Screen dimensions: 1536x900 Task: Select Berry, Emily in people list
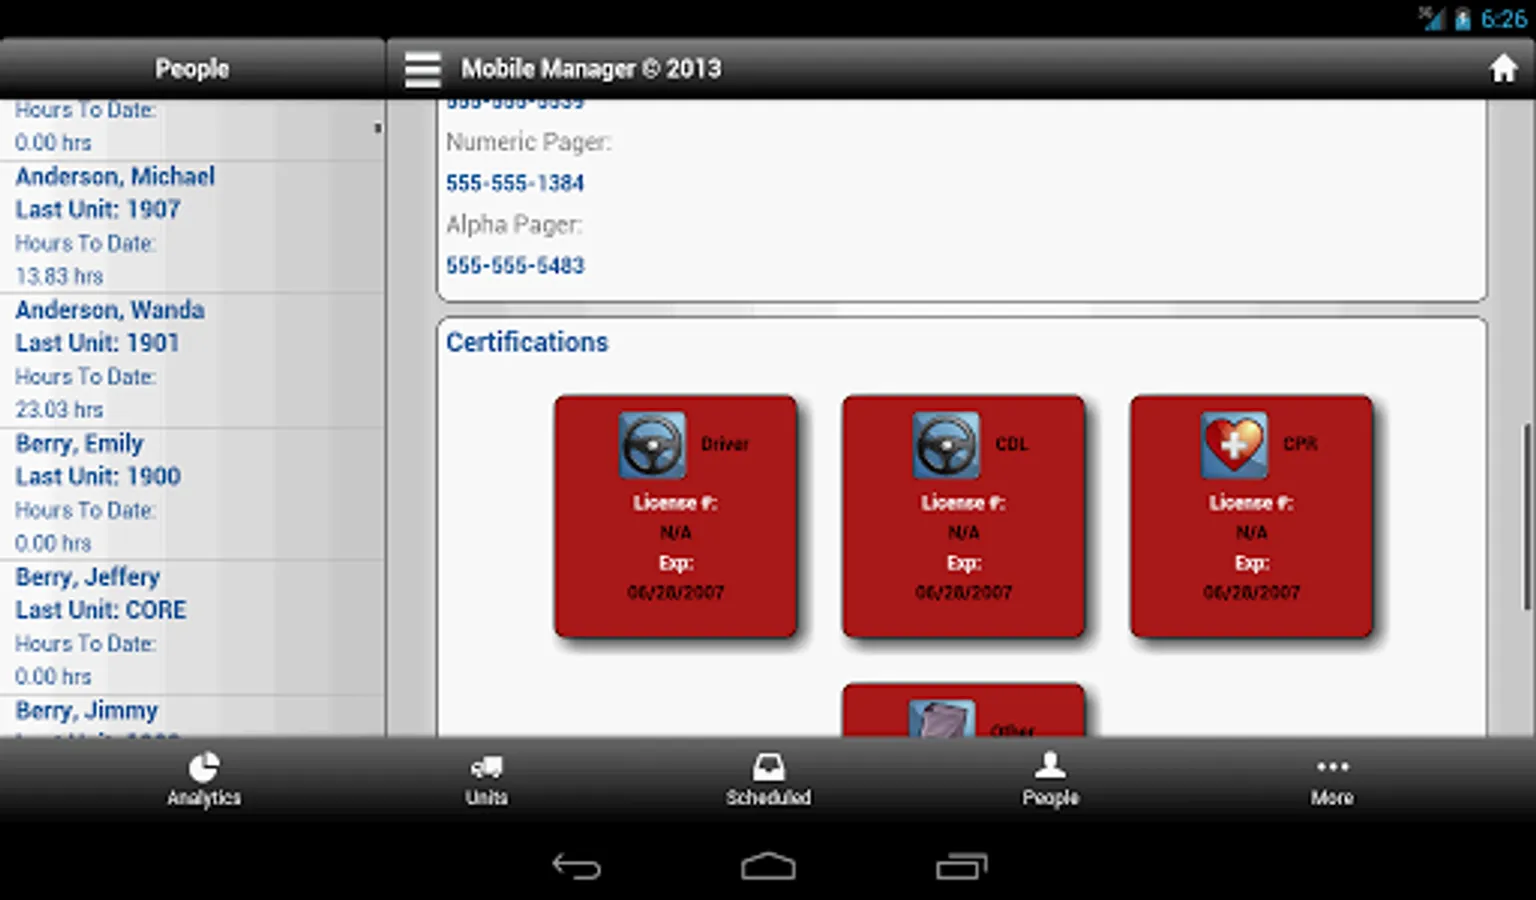(x=79, y=444)
